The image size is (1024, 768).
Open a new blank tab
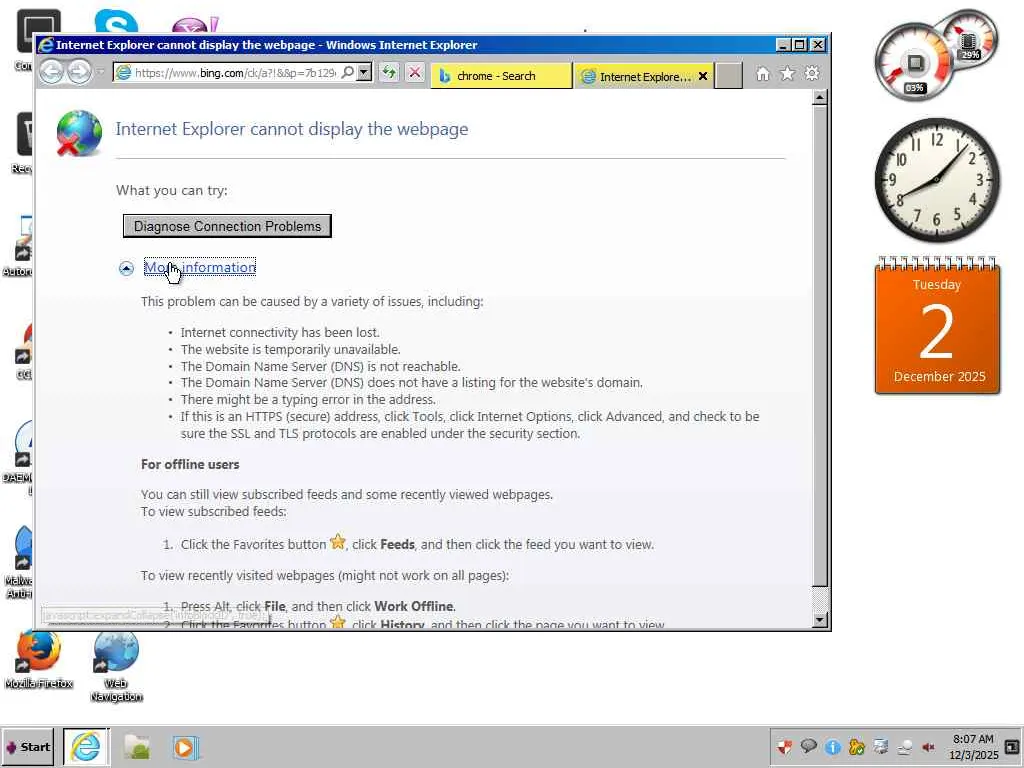tap(729, 76)
